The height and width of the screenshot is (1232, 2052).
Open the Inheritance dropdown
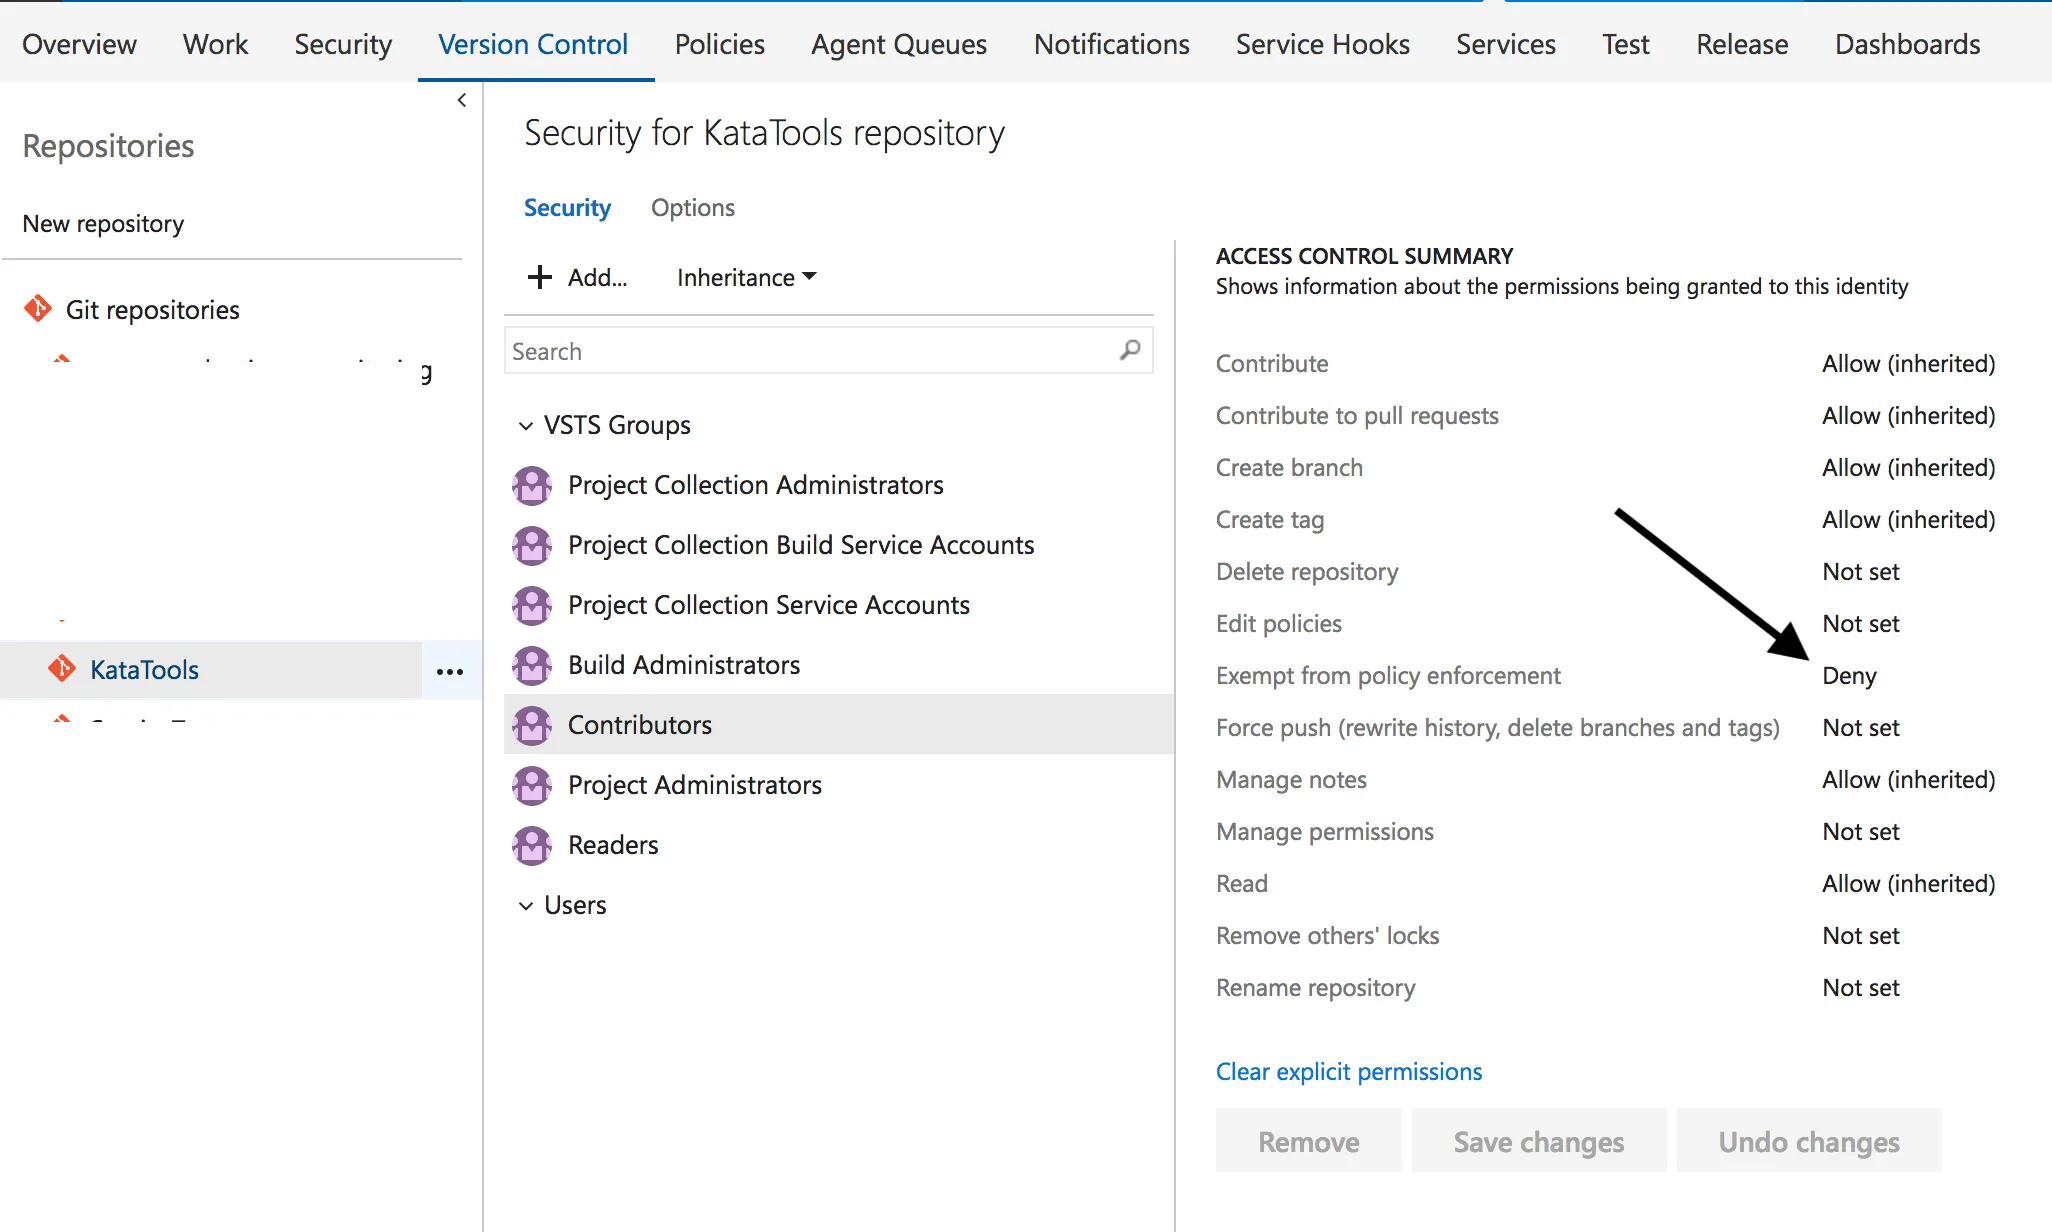tap(746, 277)
